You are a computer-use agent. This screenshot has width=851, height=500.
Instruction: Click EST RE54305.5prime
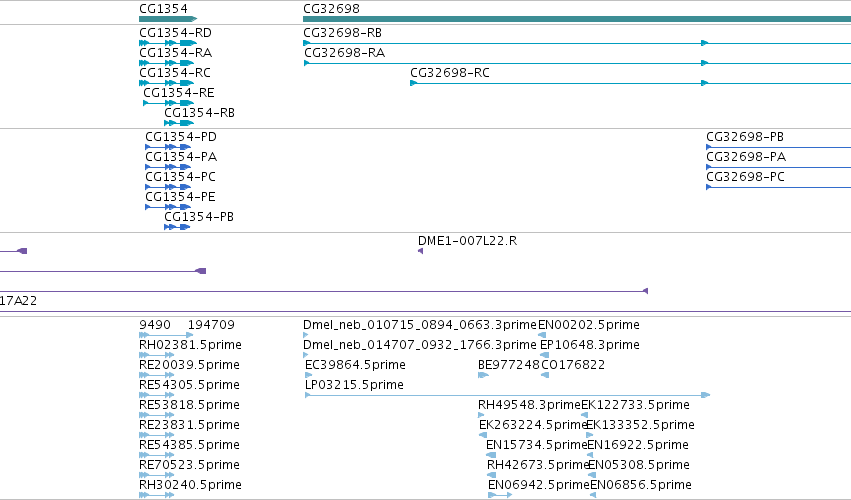click(x=189, y=385)
